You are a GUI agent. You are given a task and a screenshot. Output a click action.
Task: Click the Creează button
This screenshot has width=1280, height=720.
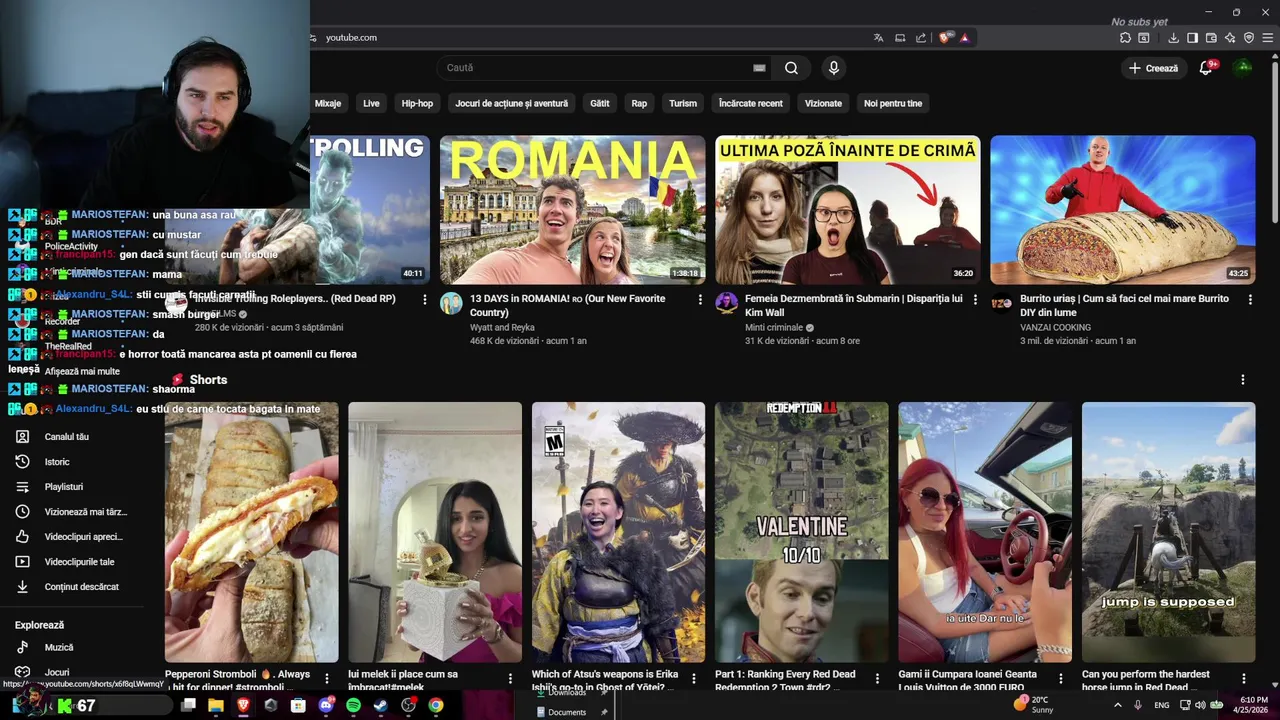coord(1153,68)
